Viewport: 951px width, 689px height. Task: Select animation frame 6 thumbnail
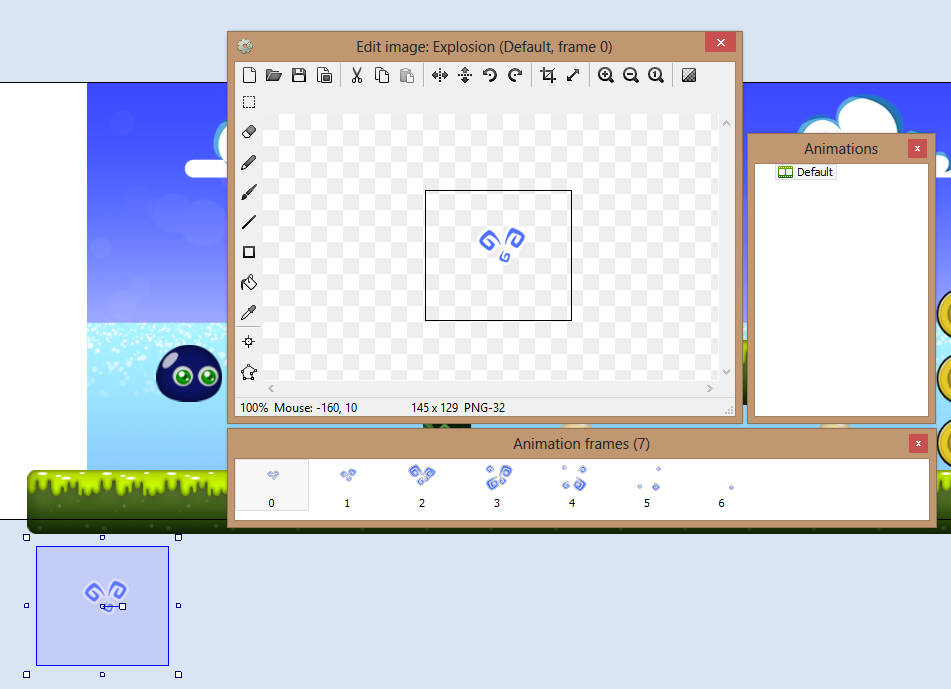point(722,485)
